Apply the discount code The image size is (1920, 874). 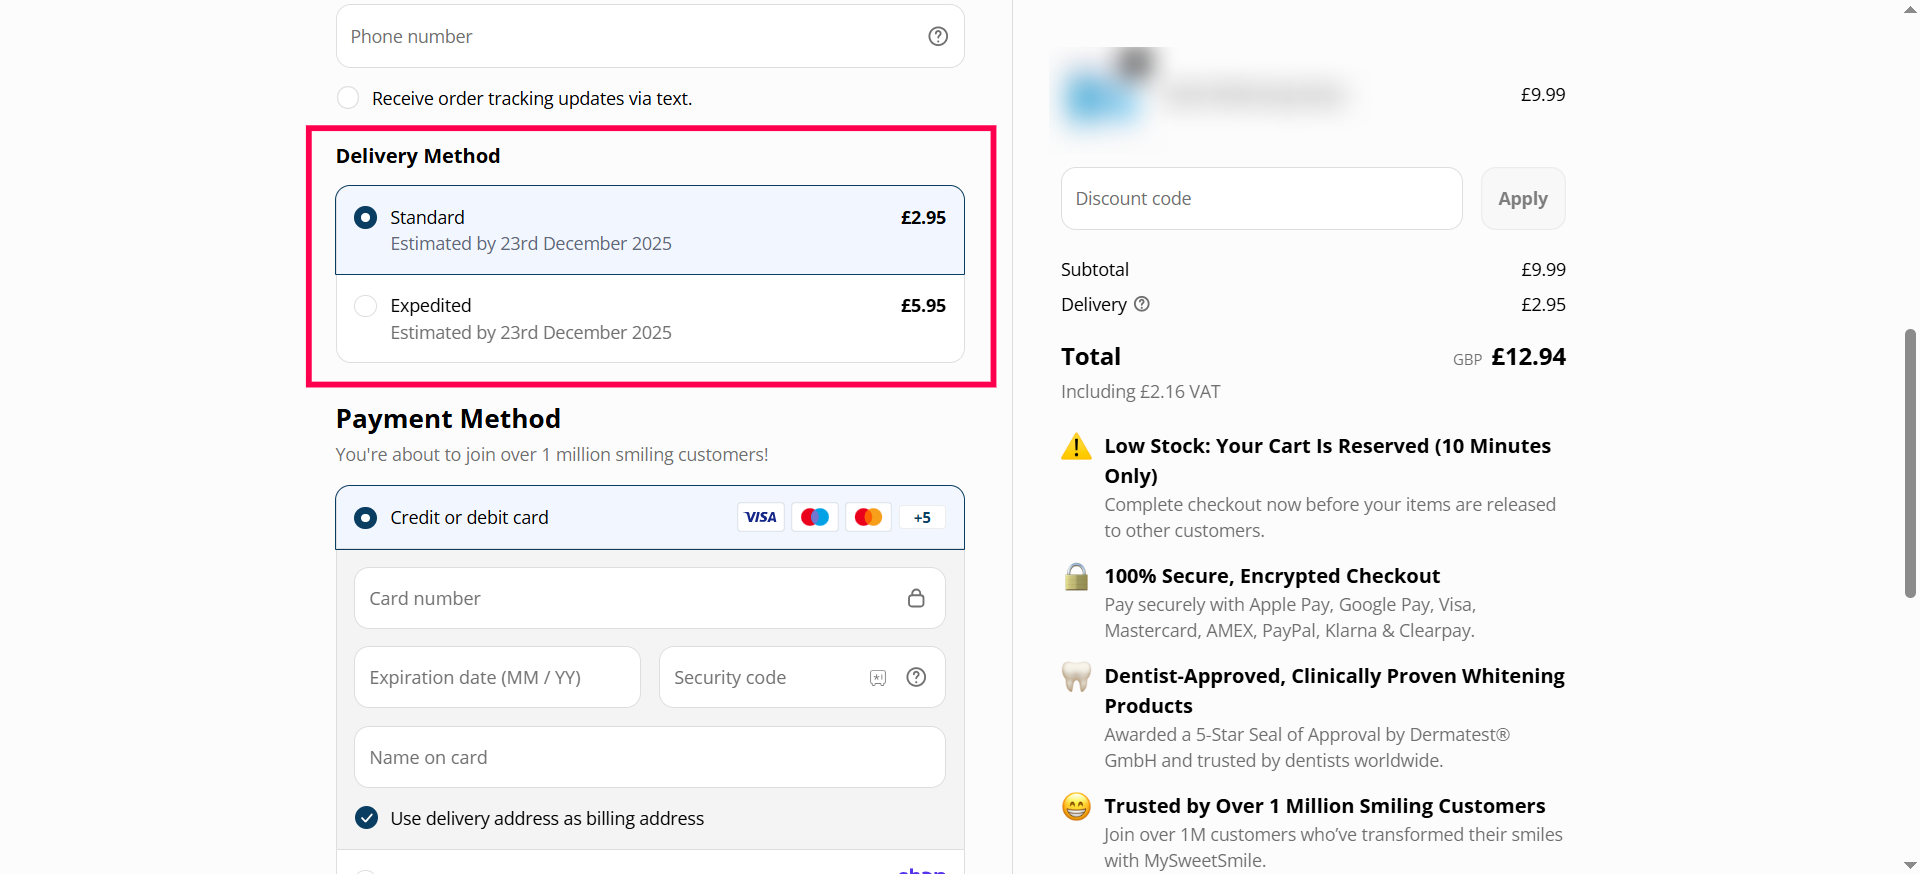coord(1522,199)
